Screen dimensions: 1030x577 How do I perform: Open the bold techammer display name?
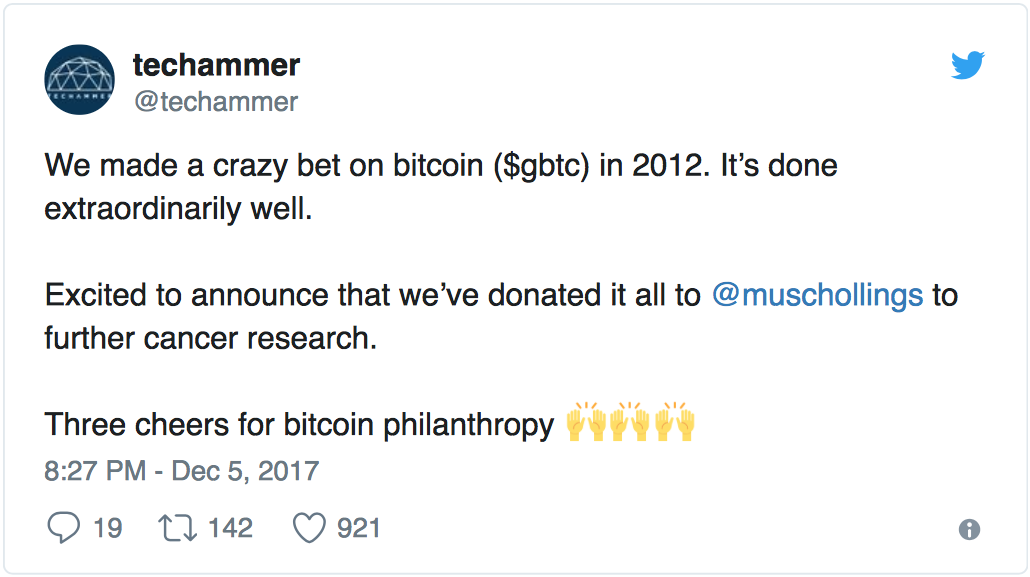[216, 65]
